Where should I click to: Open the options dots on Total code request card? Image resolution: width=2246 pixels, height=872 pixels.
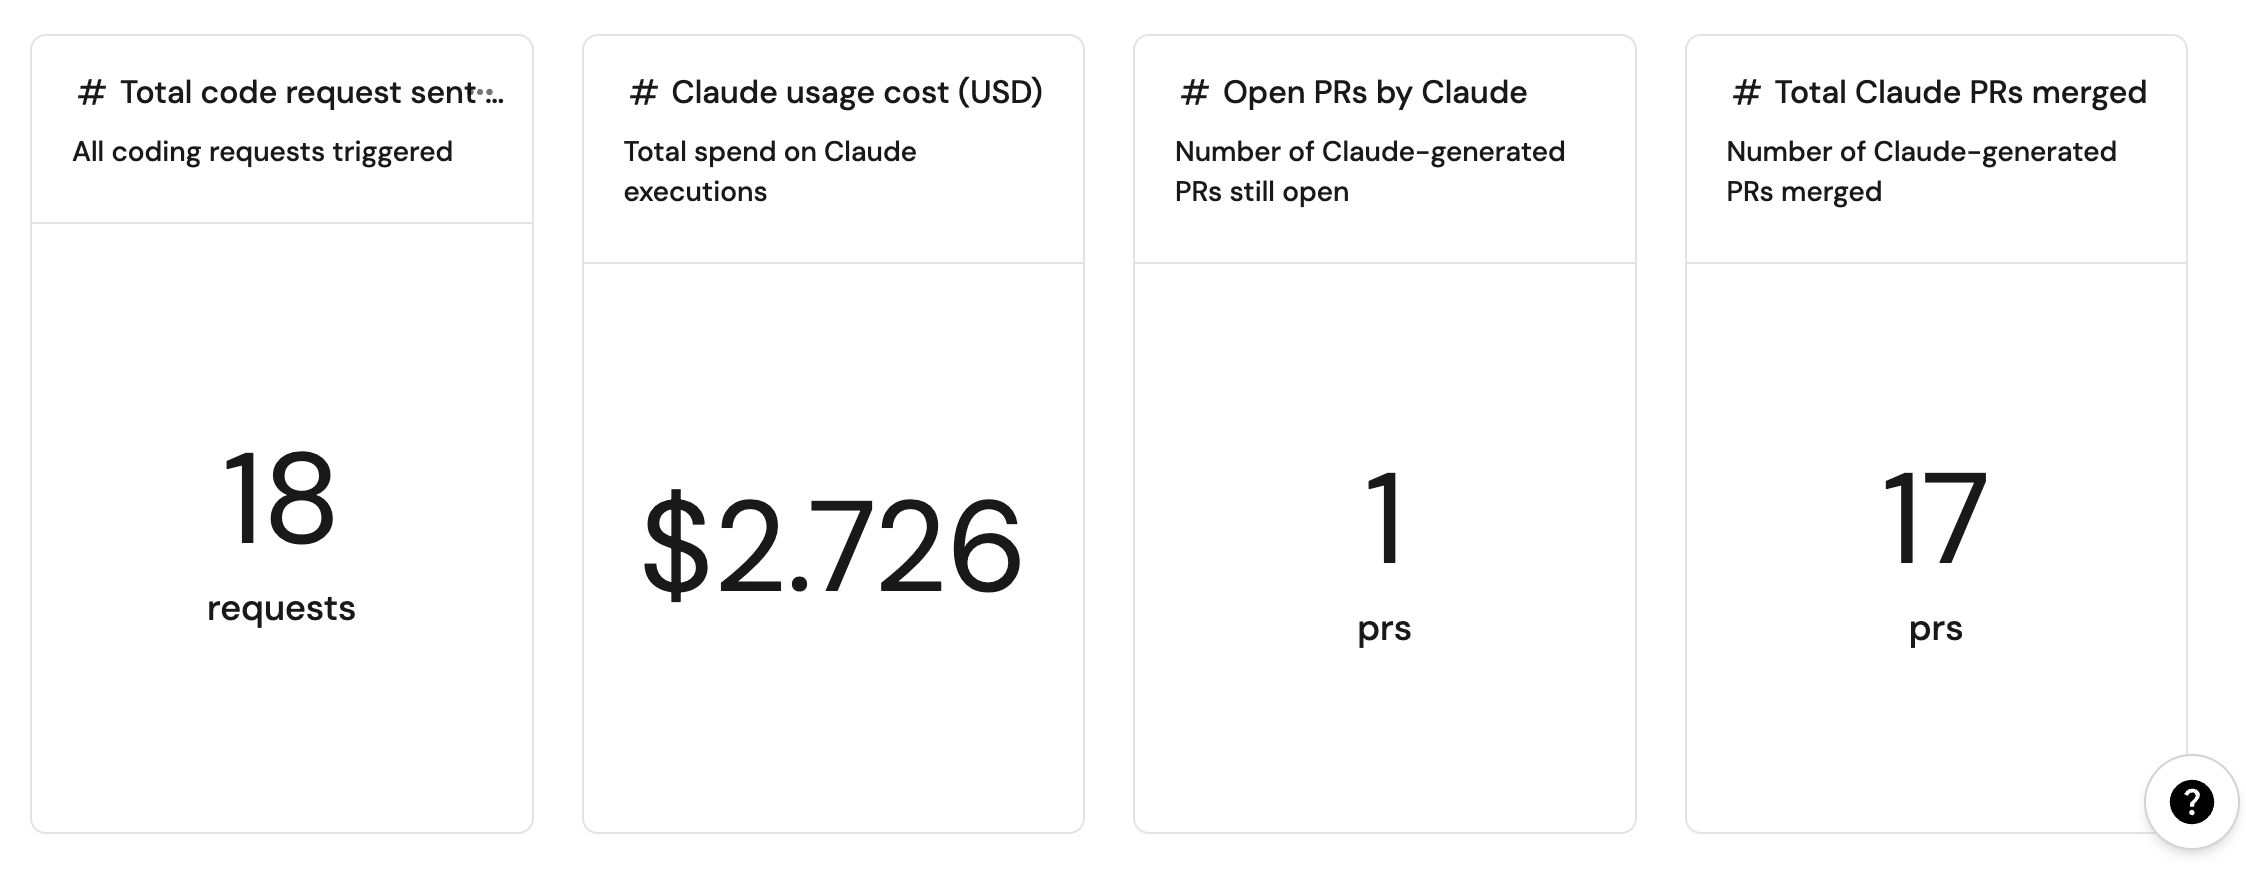(490, 93)
